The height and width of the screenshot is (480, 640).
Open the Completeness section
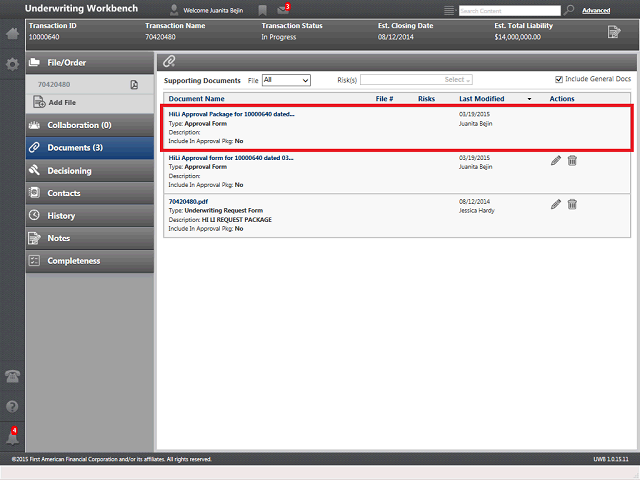pos(90,261)
